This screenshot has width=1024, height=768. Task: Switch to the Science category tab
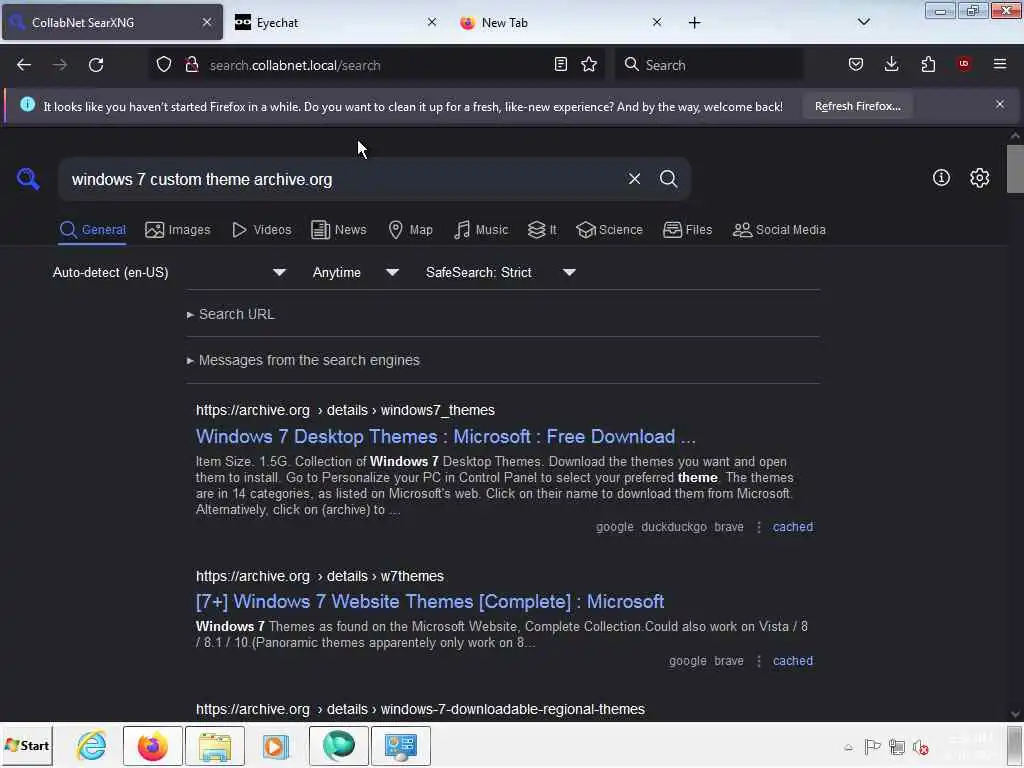(x=609, y=230)
